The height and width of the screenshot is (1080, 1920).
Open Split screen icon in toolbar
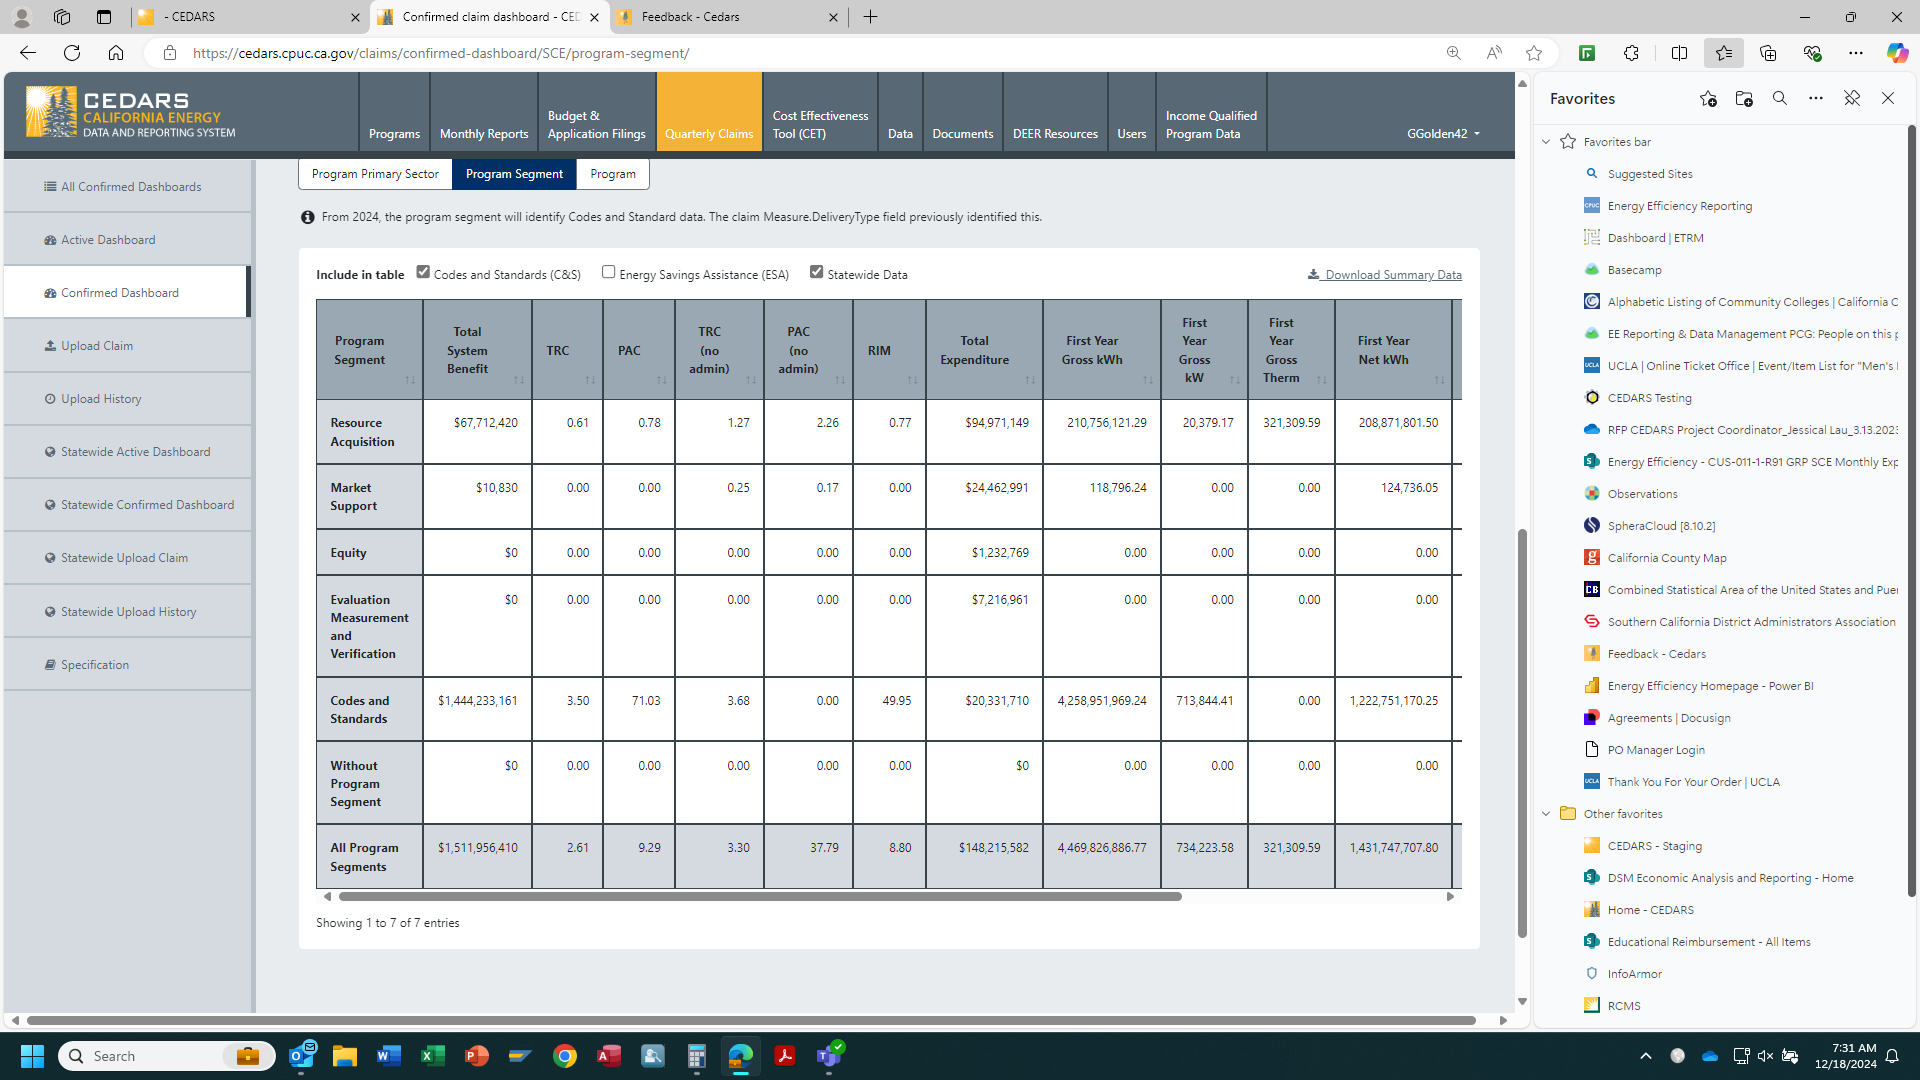(1679, 53)
